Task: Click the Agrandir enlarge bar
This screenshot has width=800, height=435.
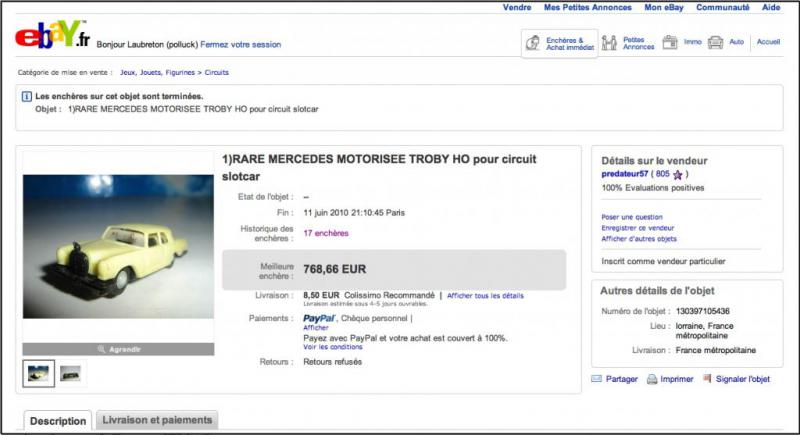Action: [118, 349]
